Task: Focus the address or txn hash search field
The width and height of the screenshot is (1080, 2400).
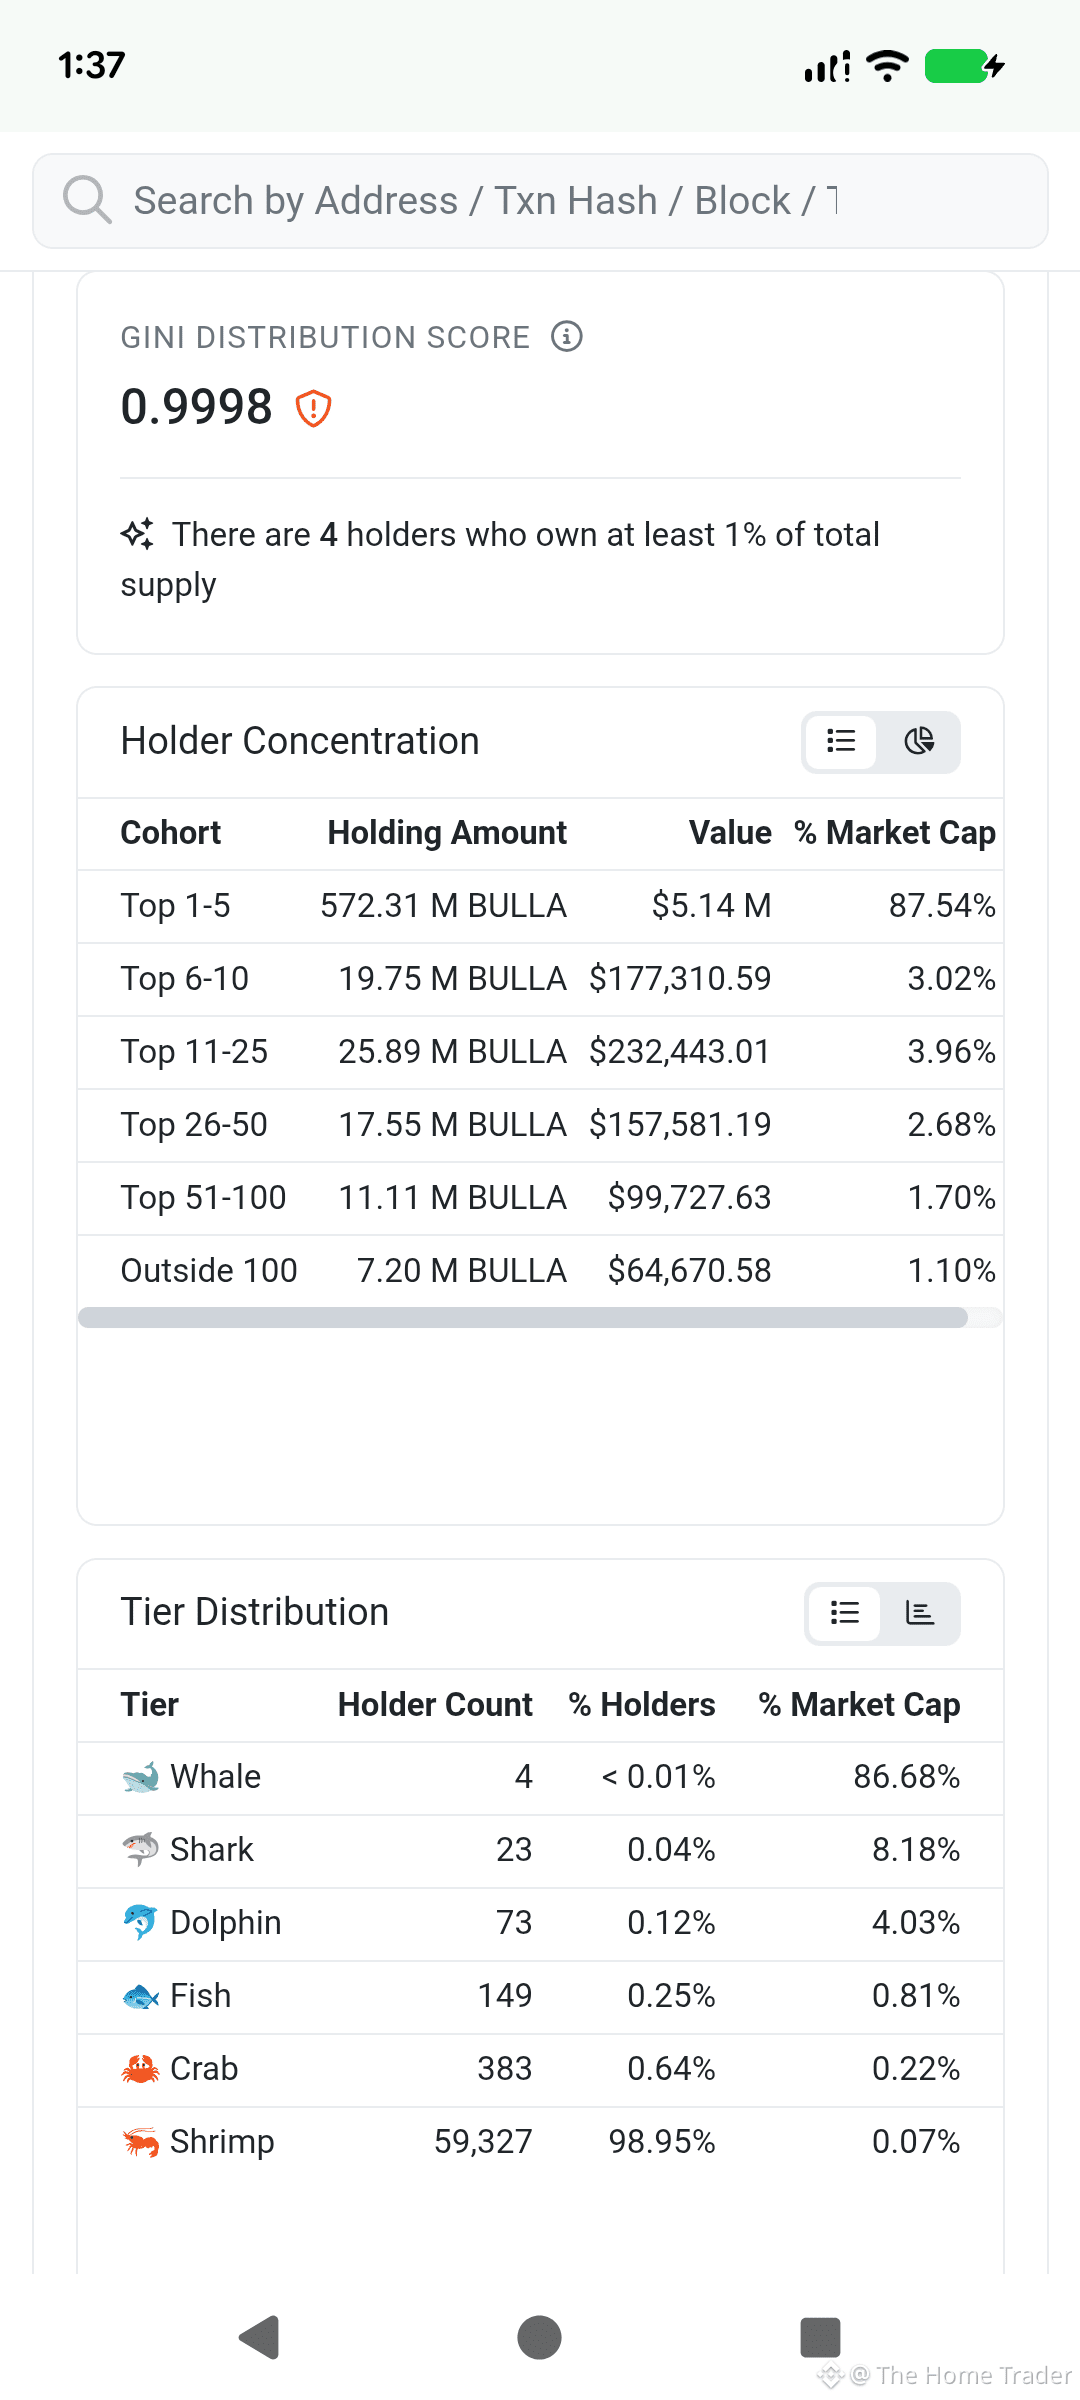Action: pyautogui.click(x=540, y=201)
